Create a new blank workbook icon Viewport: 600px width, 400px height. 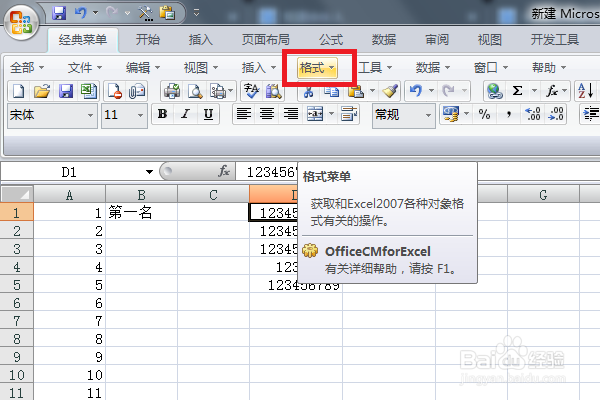point(18,91)
